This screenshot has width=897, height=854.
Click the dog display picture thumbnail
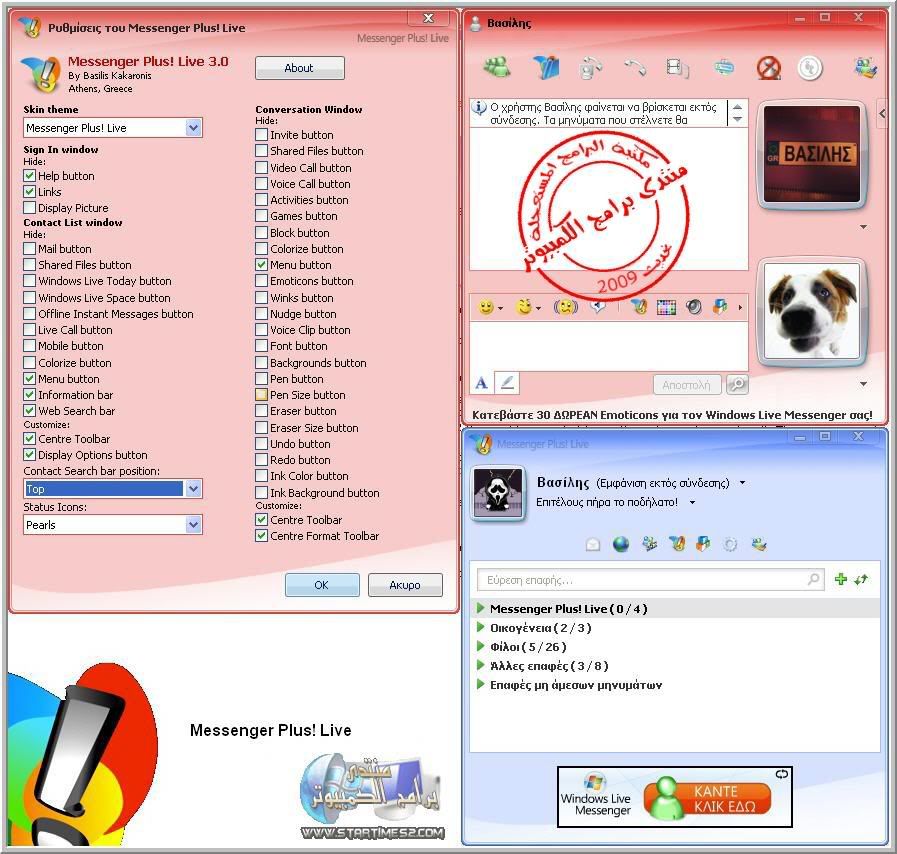[812, 311]
